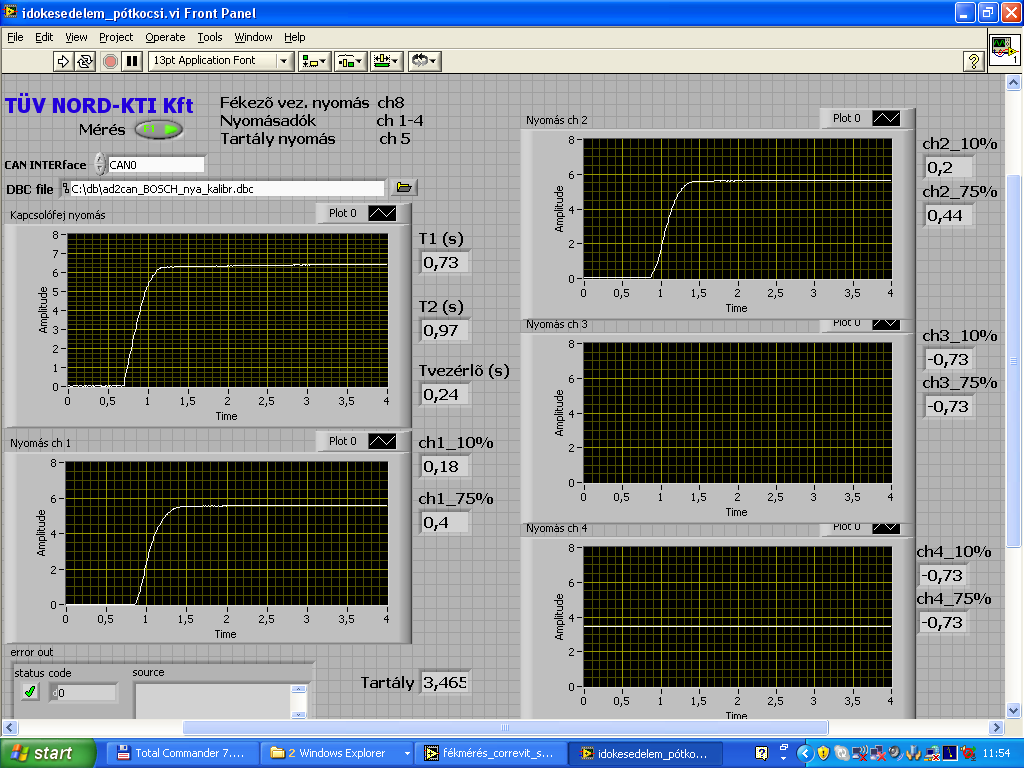Open the Help menu

coord(295,37)
